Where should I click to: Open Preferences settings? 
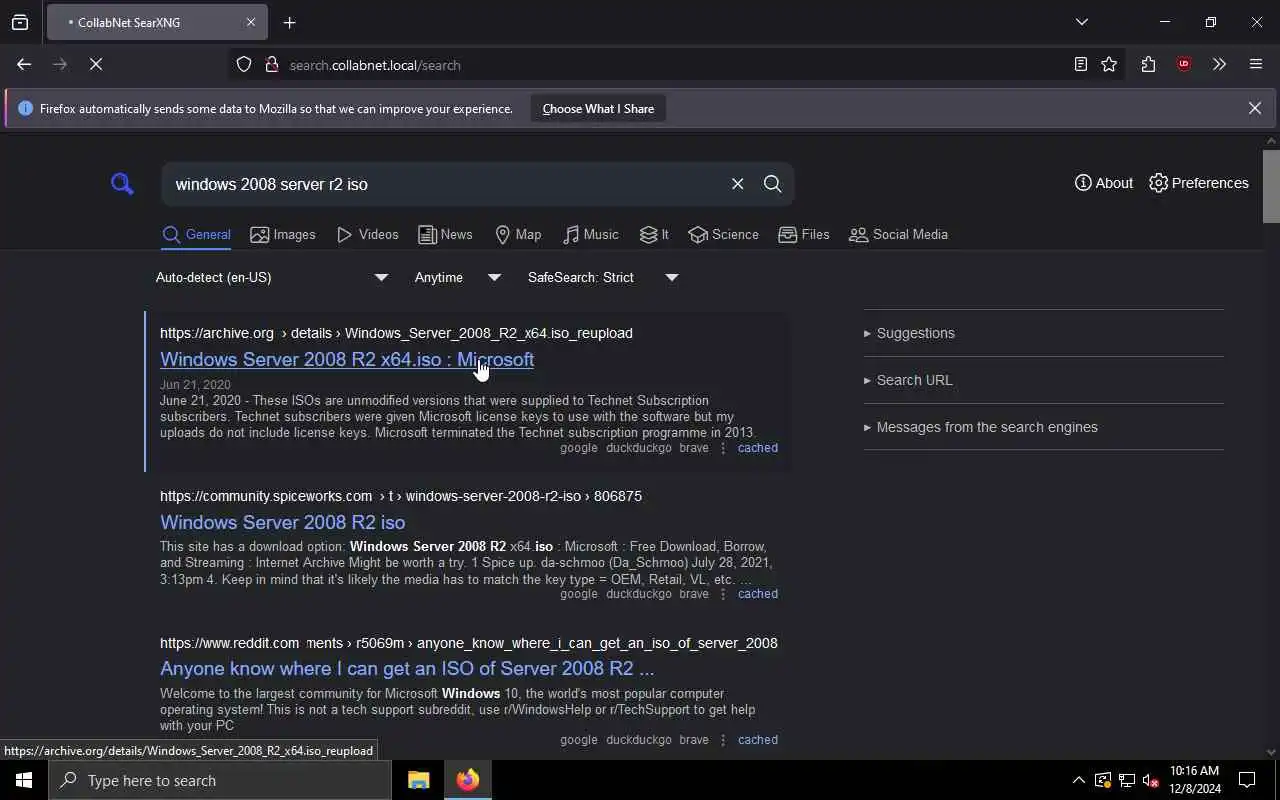(x=1199, y=183)
